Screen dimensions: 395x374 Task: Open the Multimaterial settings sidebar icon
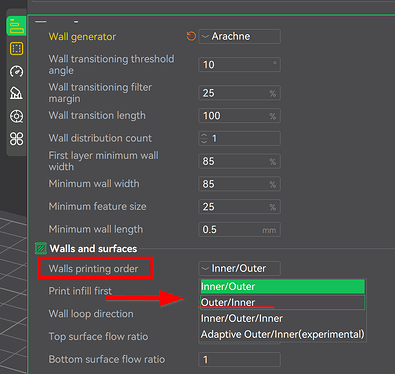coord(16,116)
